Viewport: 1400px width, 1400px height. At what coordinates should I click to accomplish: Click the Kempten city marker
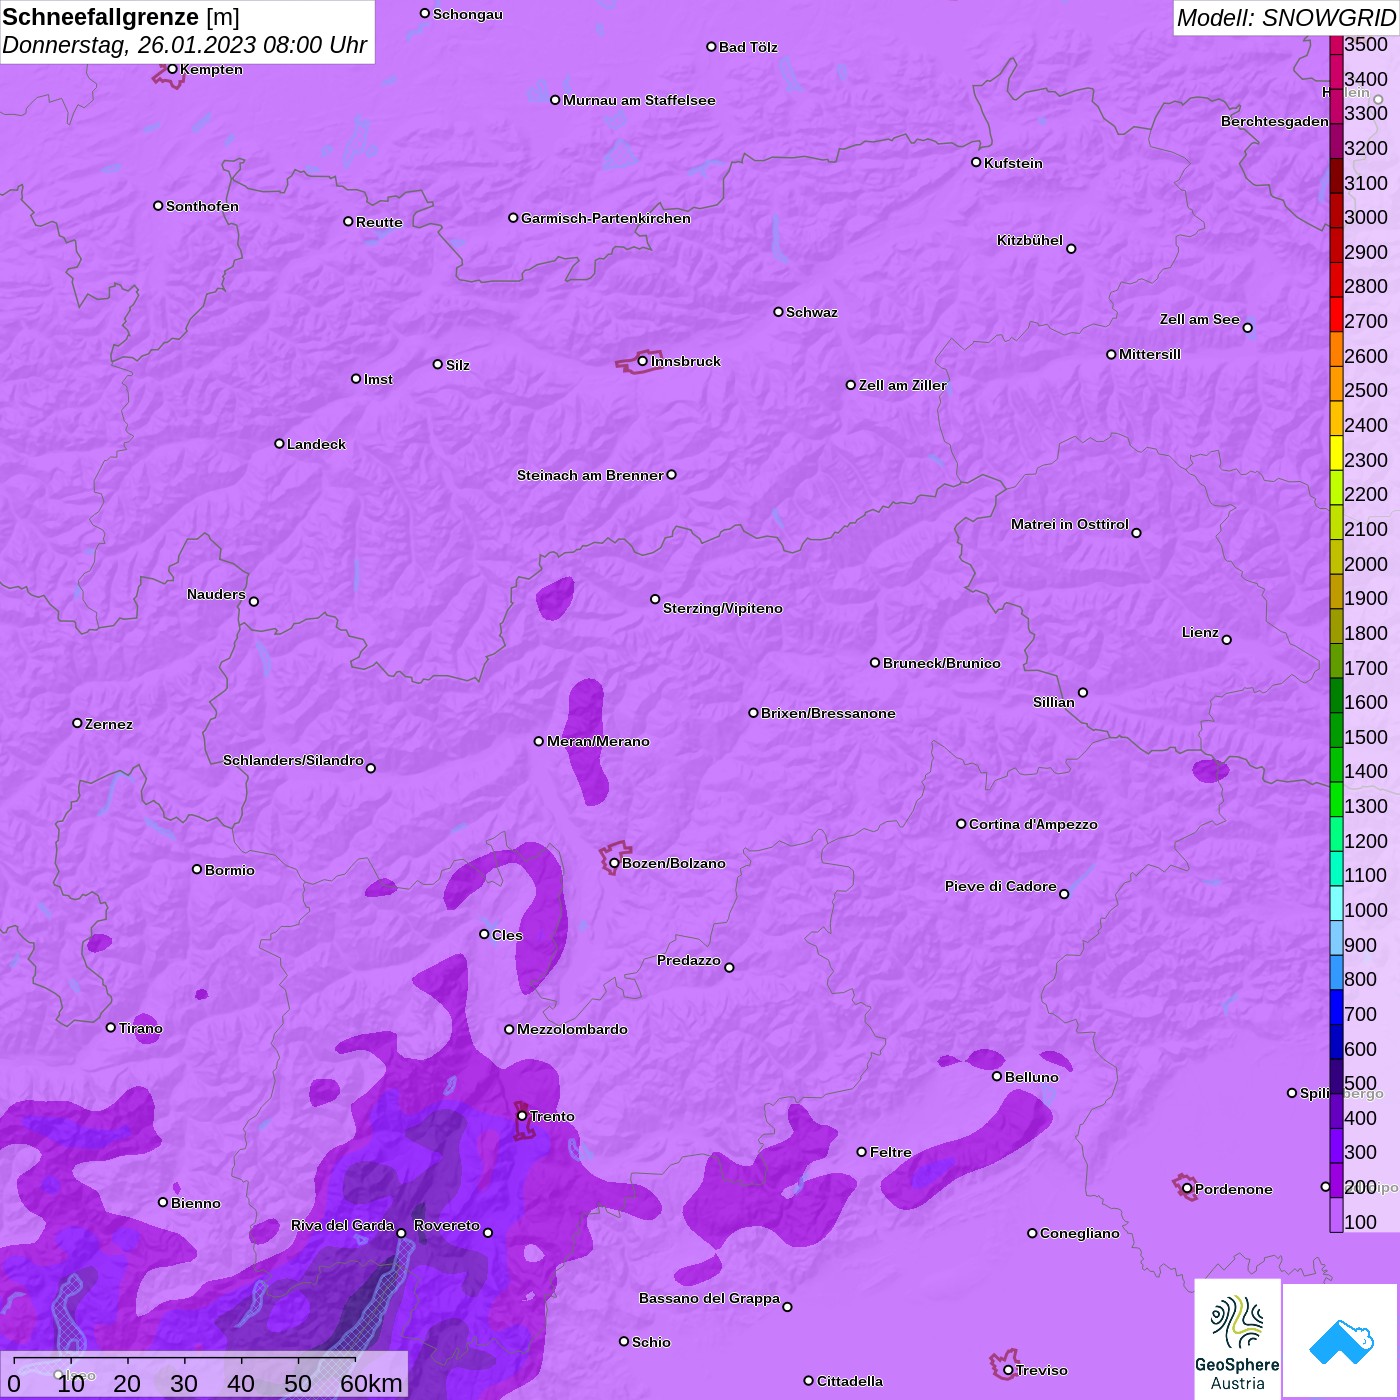pos(172,69)
